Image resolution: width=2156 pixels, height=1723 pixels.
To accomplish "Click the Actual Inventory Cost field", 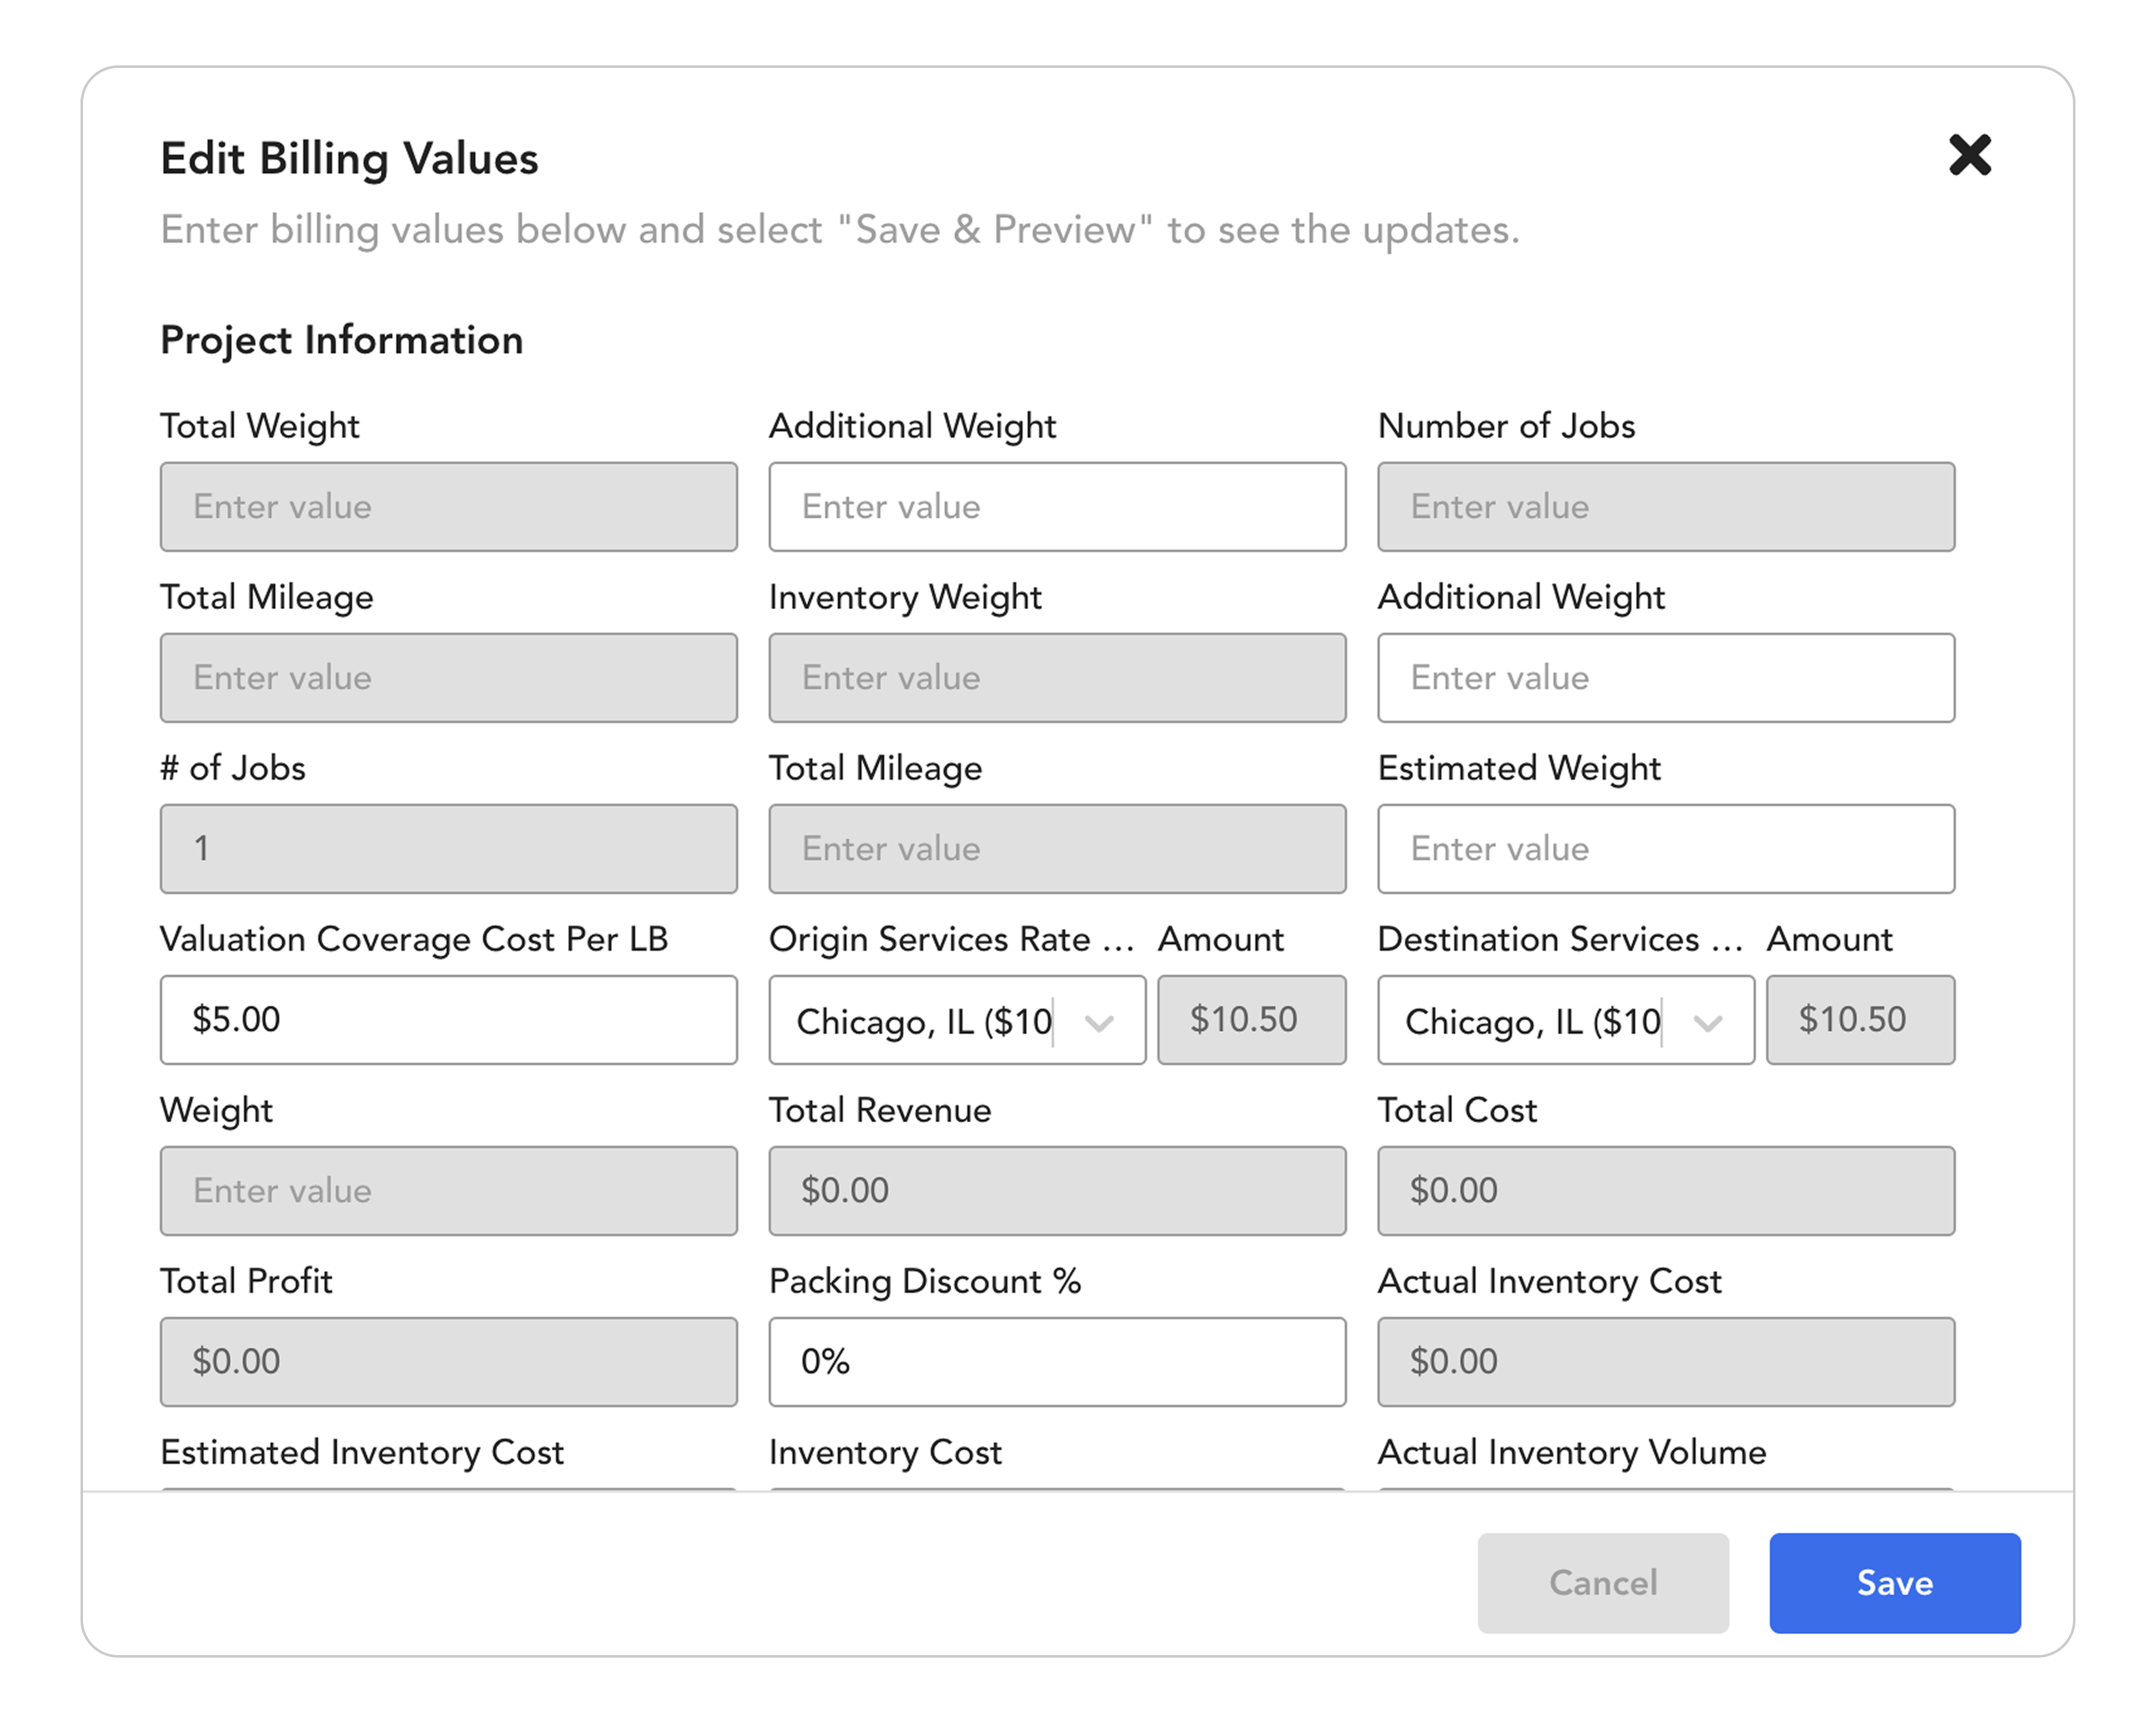I will (x=1665, y=1361).
